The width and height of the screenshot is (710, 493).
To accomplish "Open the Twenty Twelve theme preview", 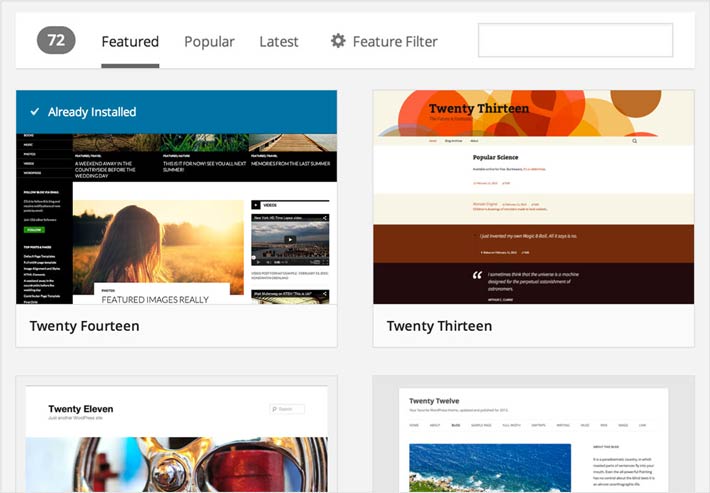I will tap(533, 434).
